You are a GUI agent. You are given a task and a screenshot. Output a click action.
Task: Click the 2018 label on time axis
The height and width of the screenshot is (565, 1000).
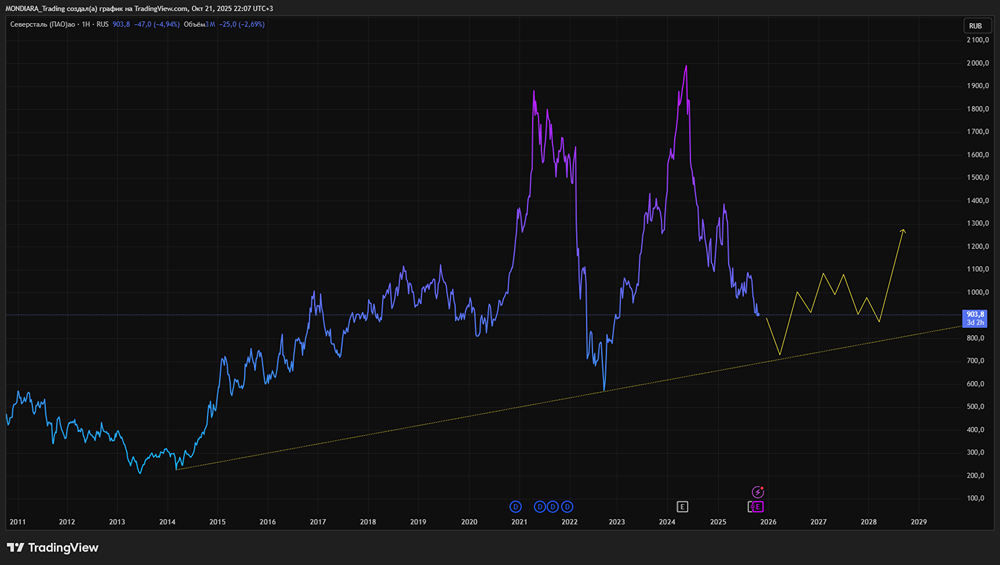(x=368, y=522)
